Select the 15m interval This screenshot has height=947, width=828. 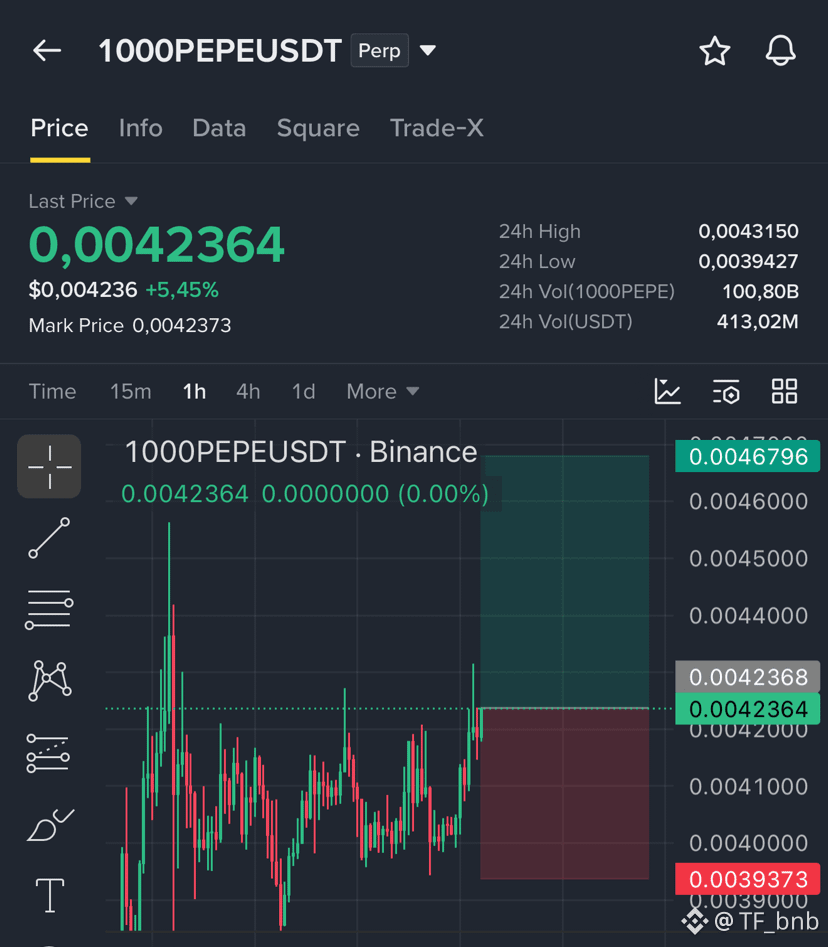pyautogui.click(x=130, y=391)
